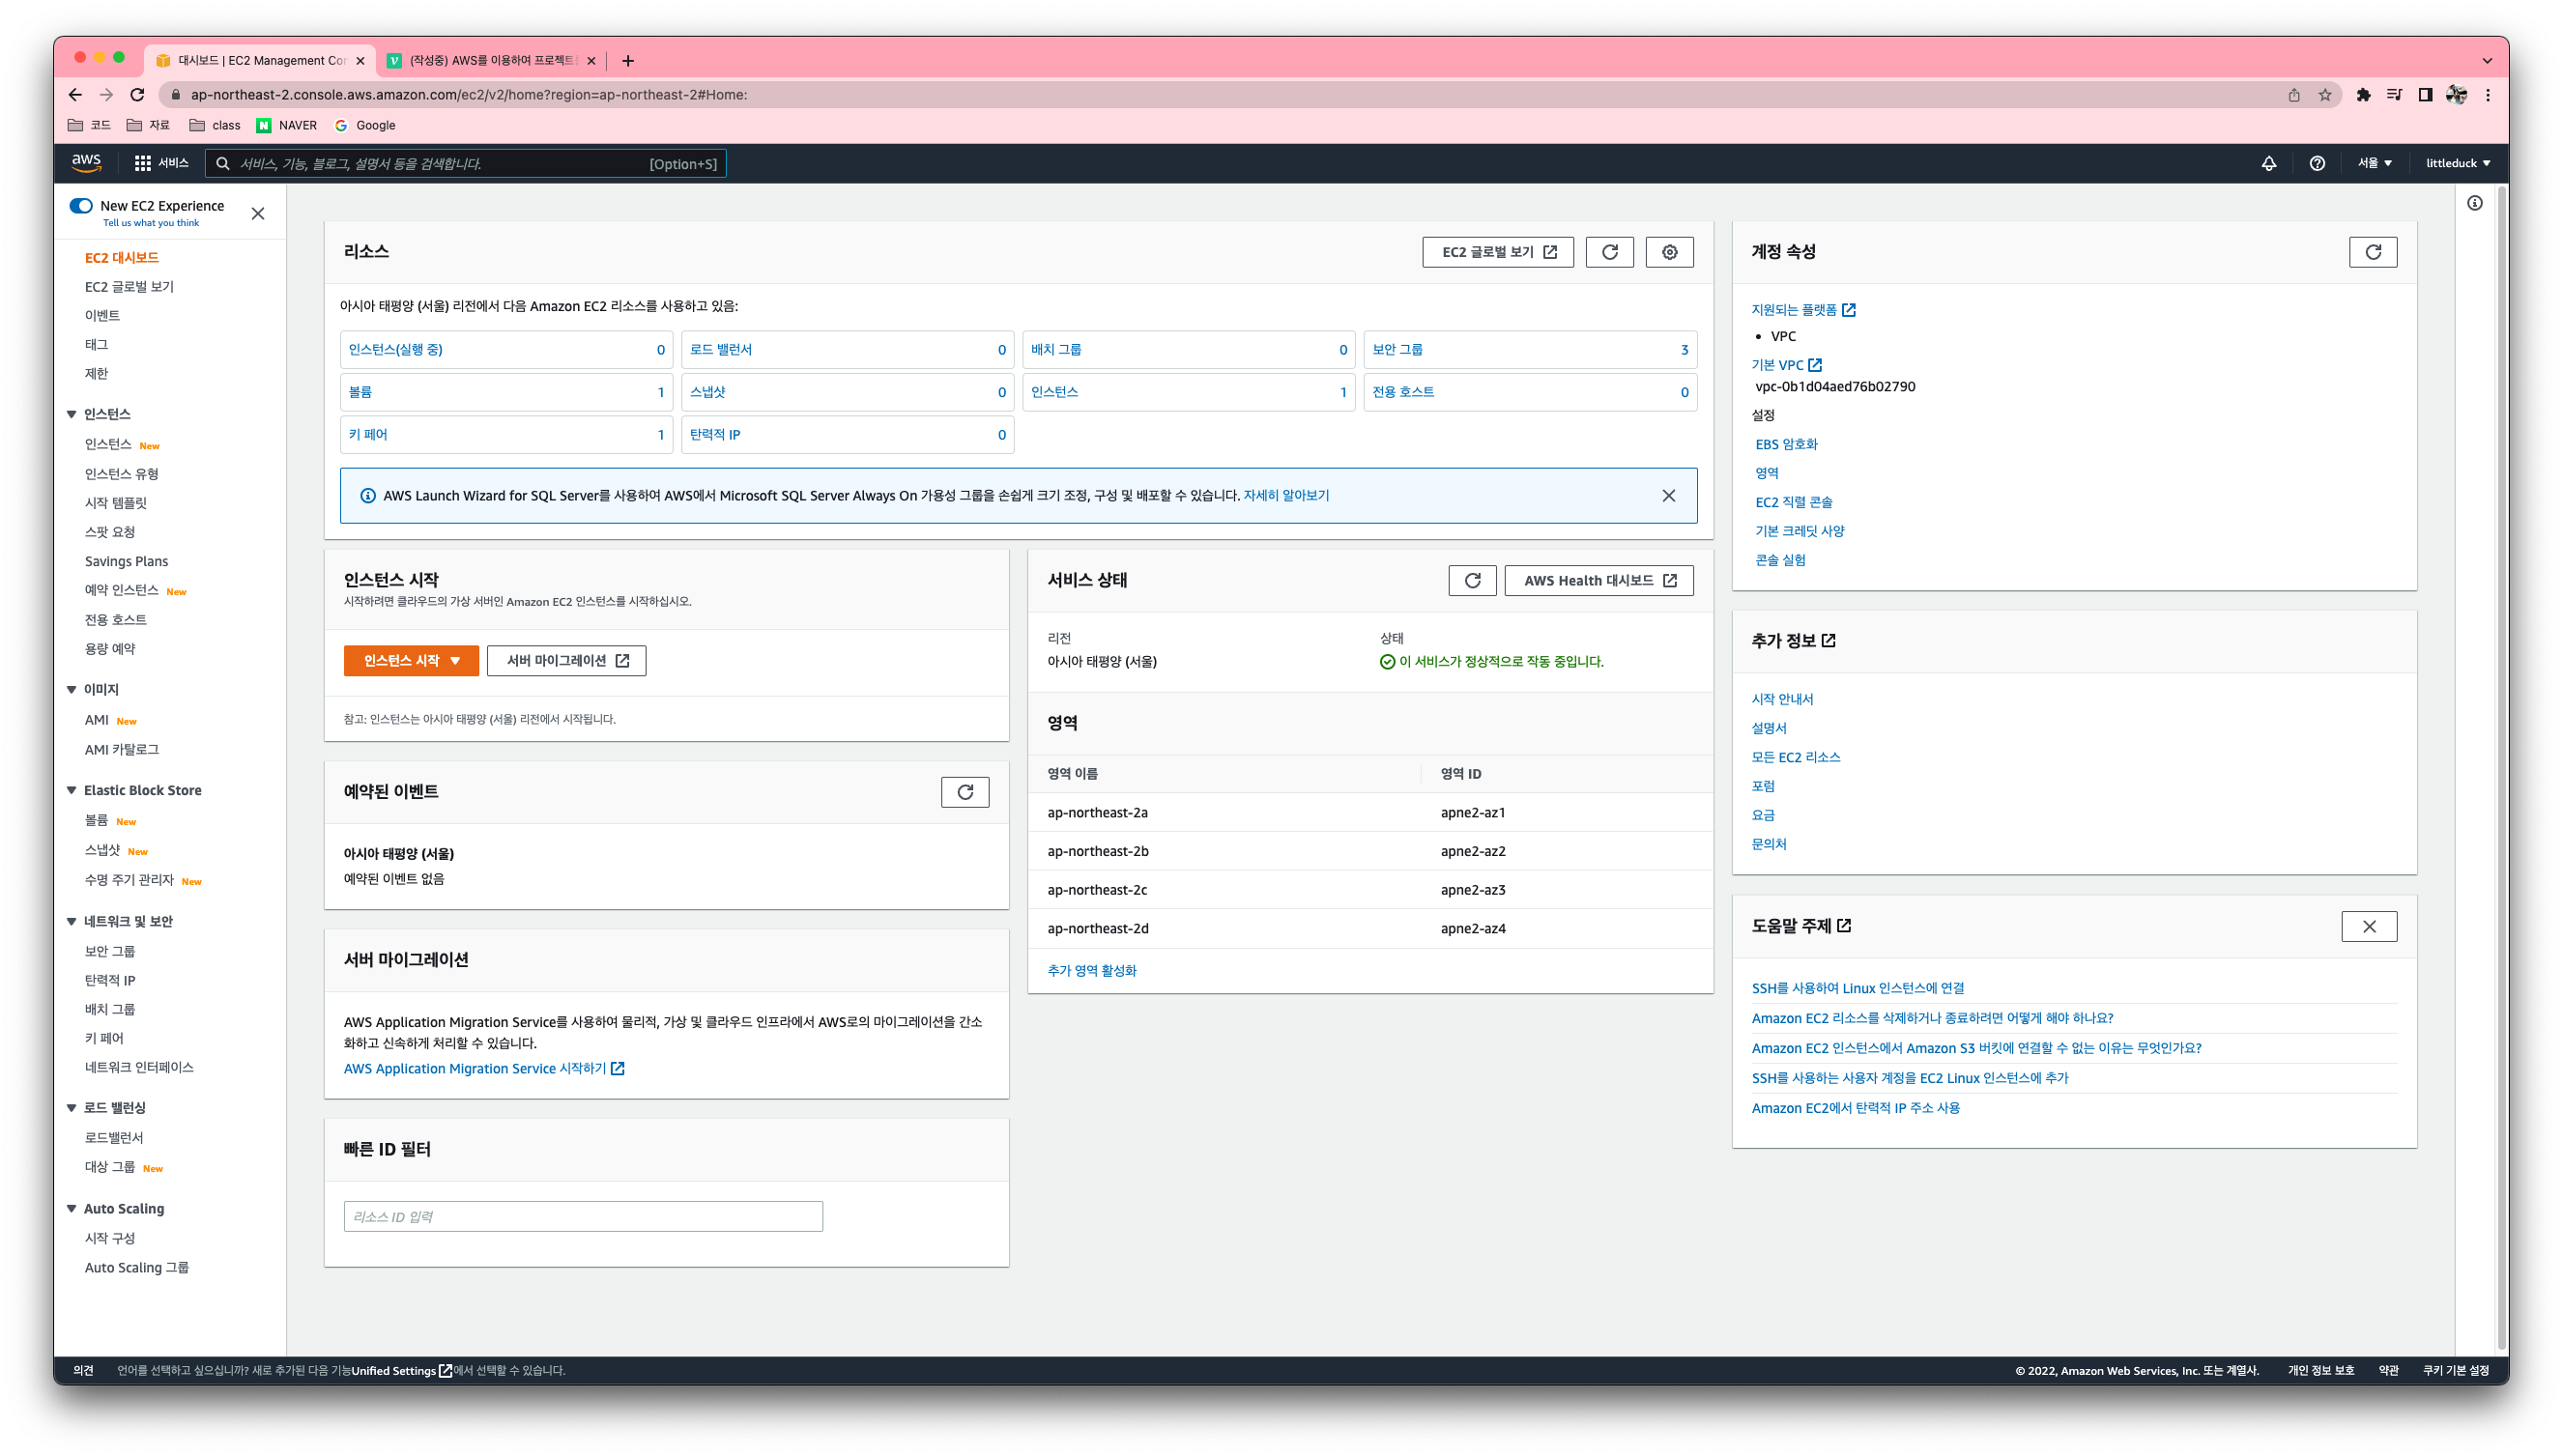Collapse the Elastic Block Store section
This screenshot has width=2563, height=1456.
coord(71,790)
